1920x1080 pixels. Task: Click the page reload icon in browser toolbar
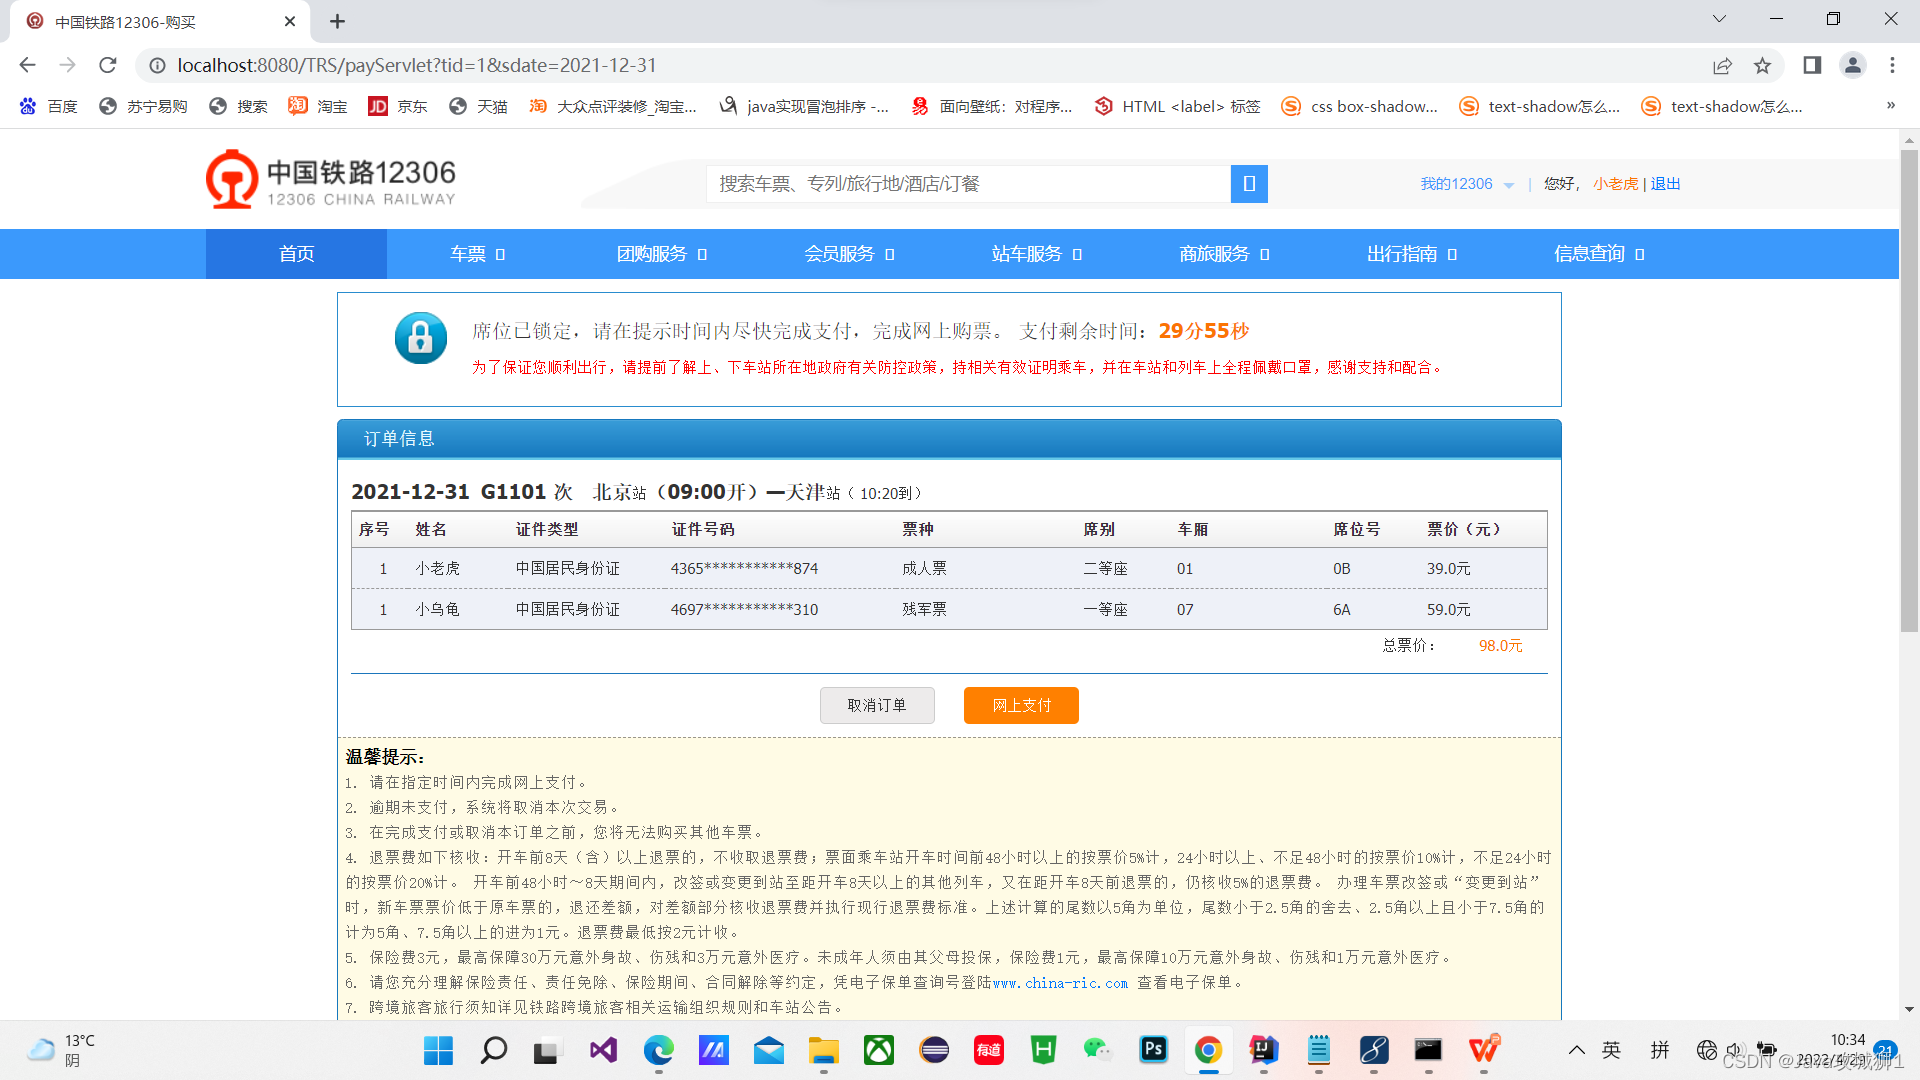click(108, 65)
